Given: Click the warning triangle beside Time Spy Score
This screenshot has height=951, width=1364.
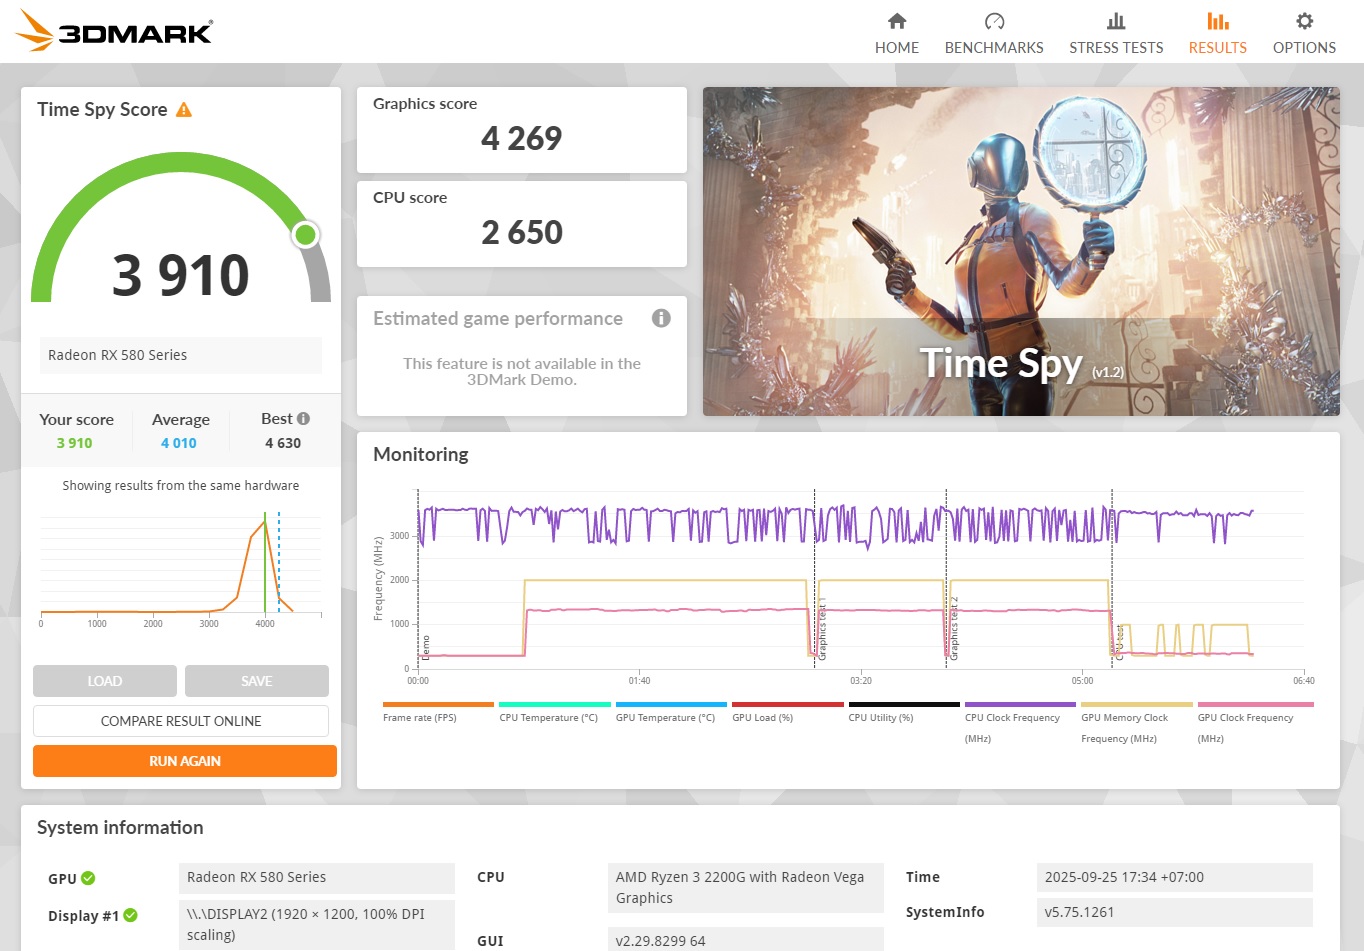Looking at the screenshot, I should [x=184, y=110].
